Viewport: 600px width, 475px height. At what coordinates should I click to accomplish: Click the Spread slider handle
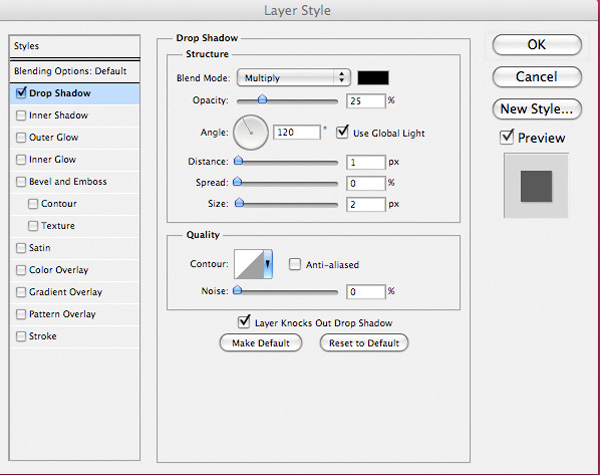(x=238, y=181)
